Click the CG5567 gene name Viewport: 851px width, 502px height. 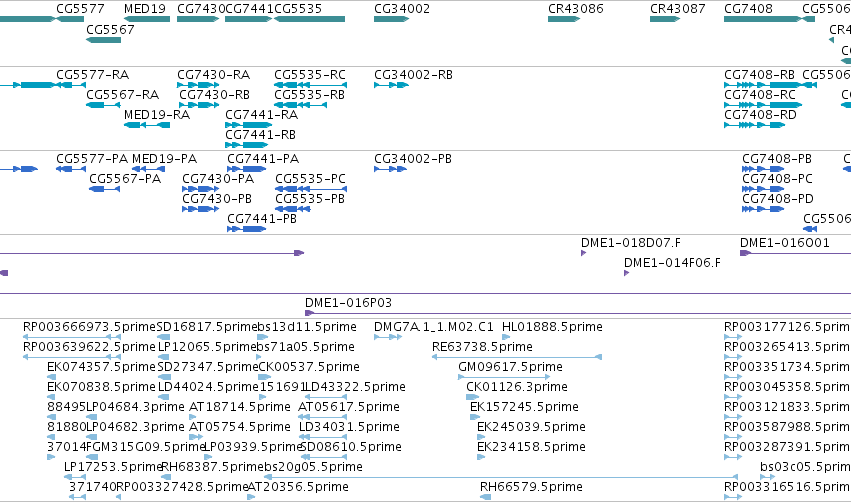(x=110, y=29)
